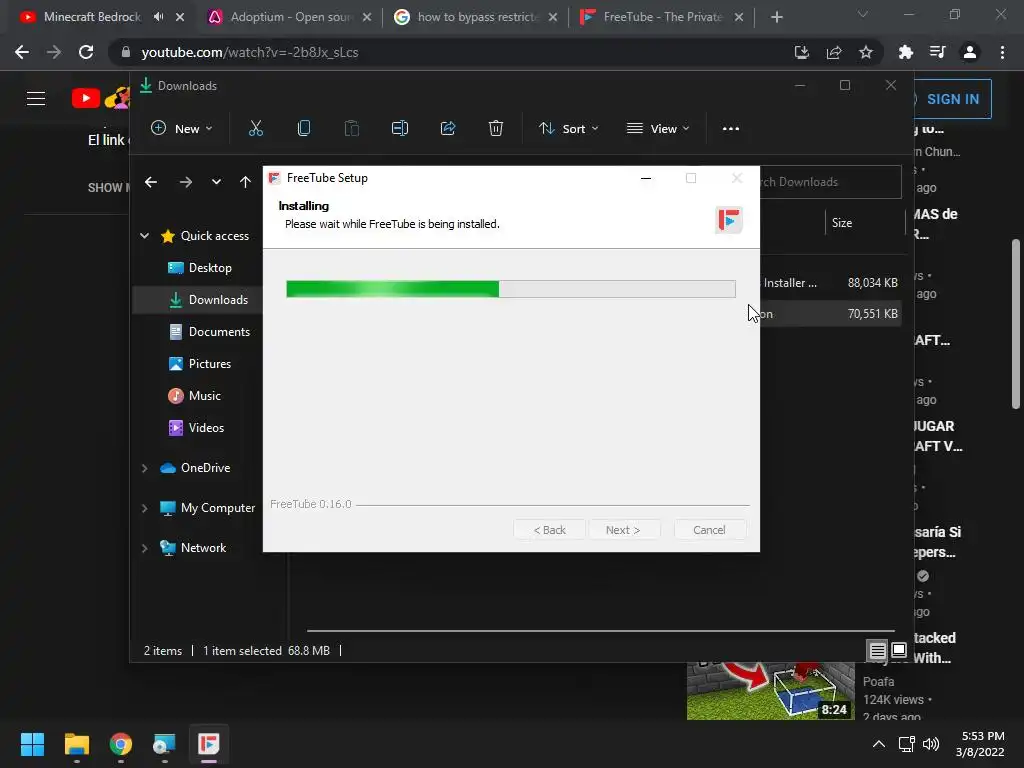Open Chrome profile avatar icon
The image size is (1024, 768).
(x=970, y=52)
